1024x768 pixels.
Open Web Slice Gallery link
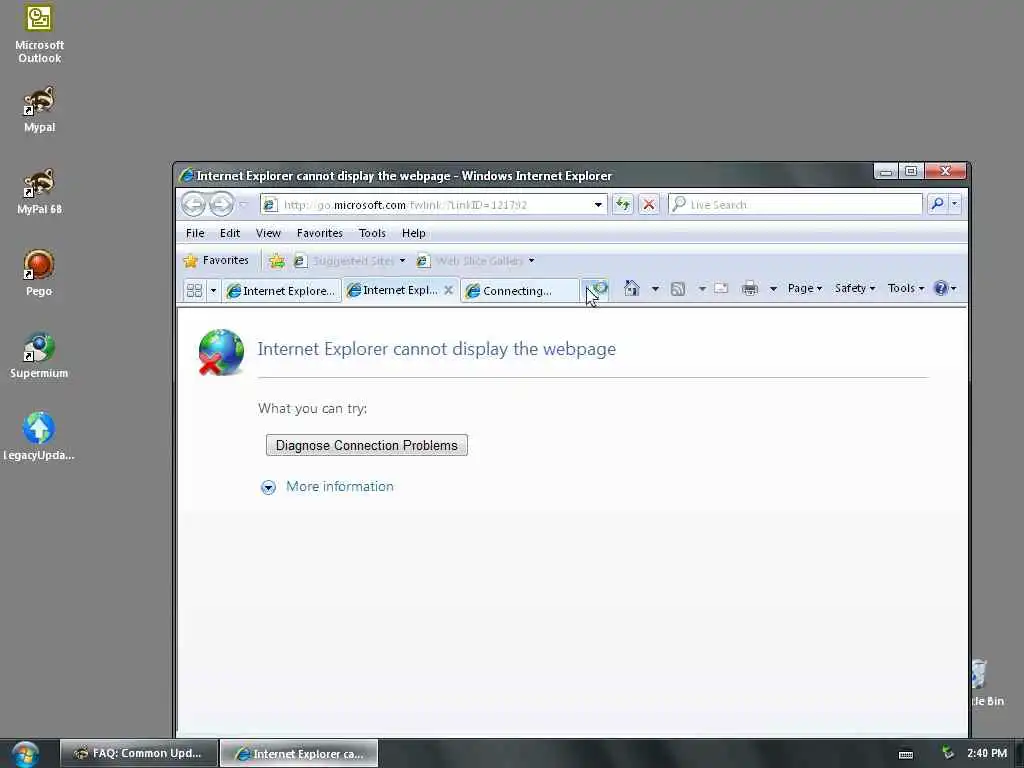[x=470, y=261]
